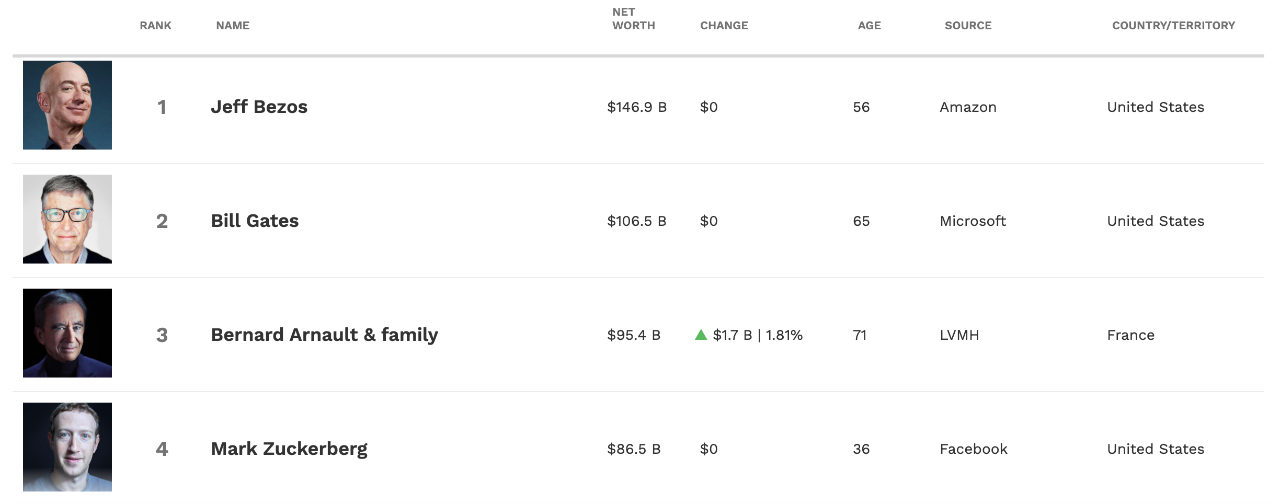Sort by the NET WORTH column header
Image resolution: width=1280 pixels, height=504 pixels.
633,19
